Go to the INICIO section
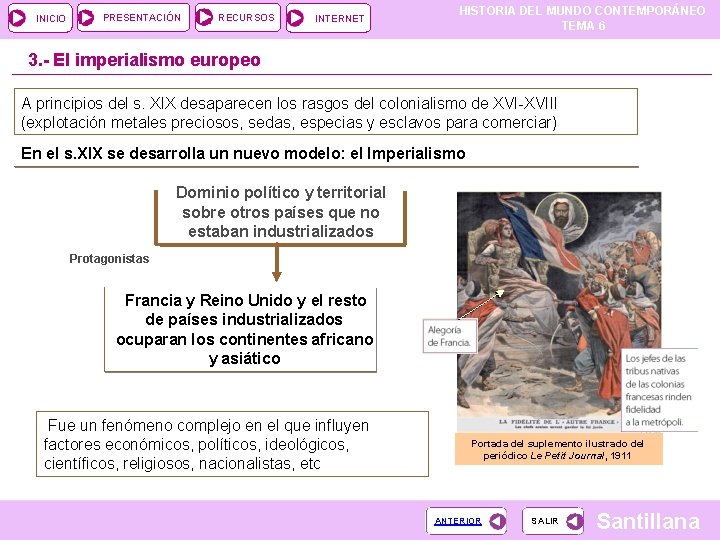Screen dimensions: 720x540 click(40, 18)
